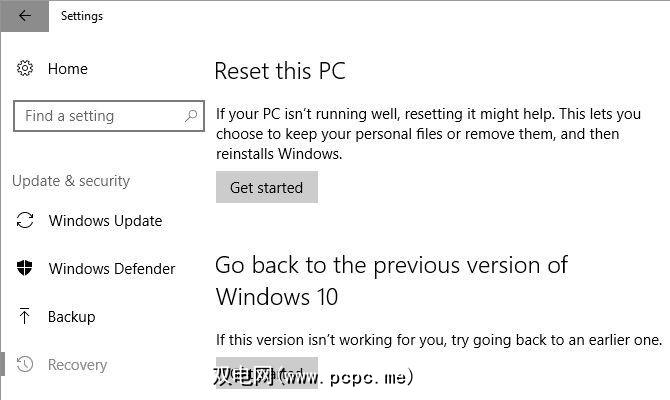Click the Recovery clock icon
Screen dimensions: 670x400
pyautogui.click(x=26, y=365)
